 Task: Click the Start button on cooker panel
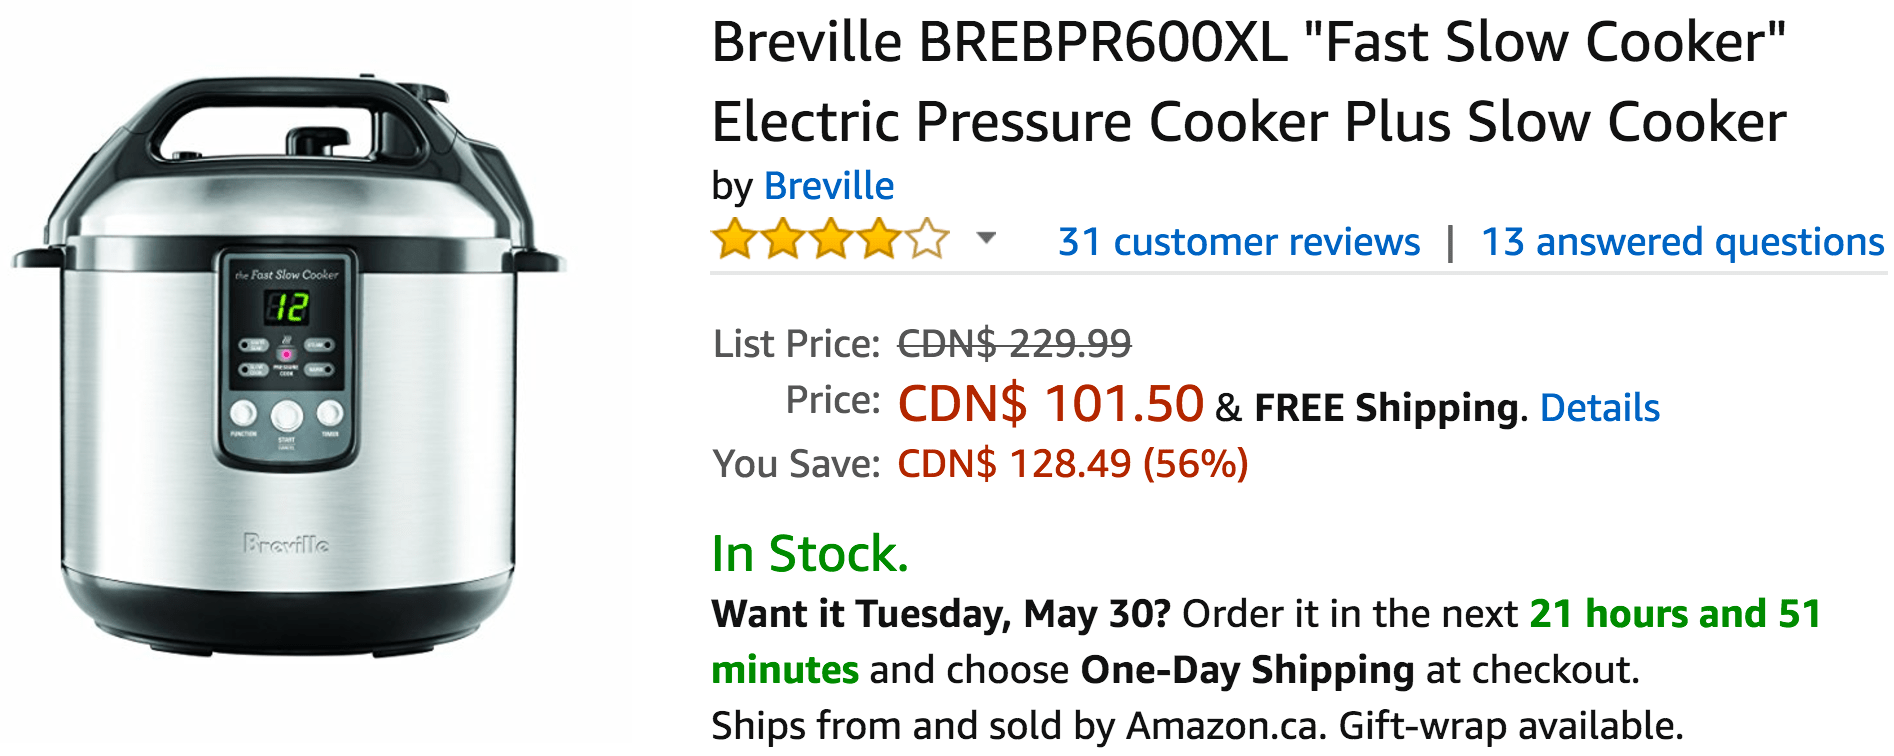(287, 414)
